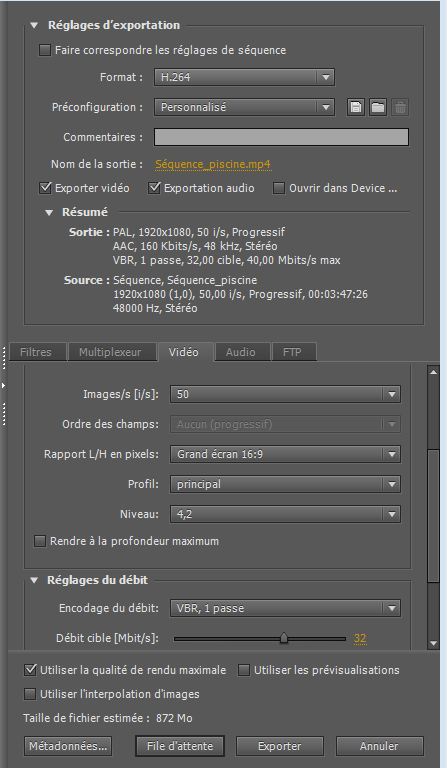
Task: Click the panel collapse arrow on left edge
Action: coord(3,385)
